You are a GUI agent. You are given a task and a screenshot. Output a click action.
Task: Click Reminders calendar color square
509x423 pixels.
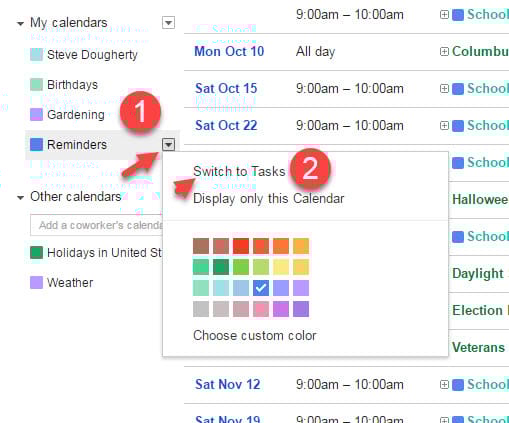coord(36,144)
